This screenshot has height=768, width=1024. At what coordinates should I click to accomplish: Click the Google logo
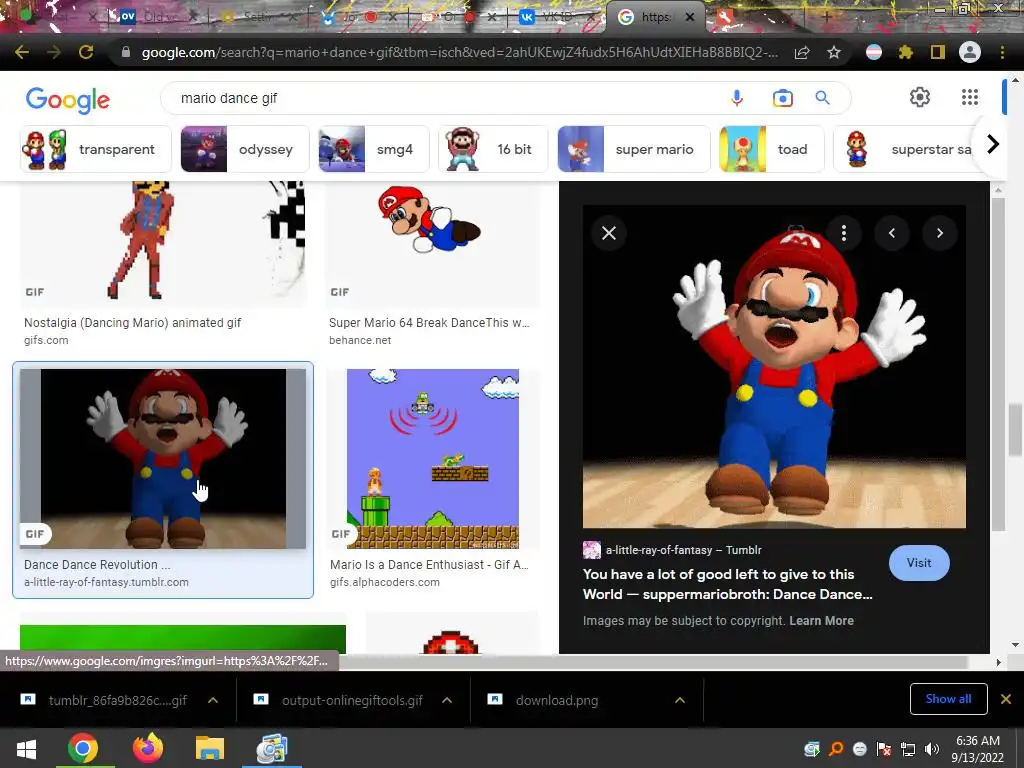coord(68,100)
